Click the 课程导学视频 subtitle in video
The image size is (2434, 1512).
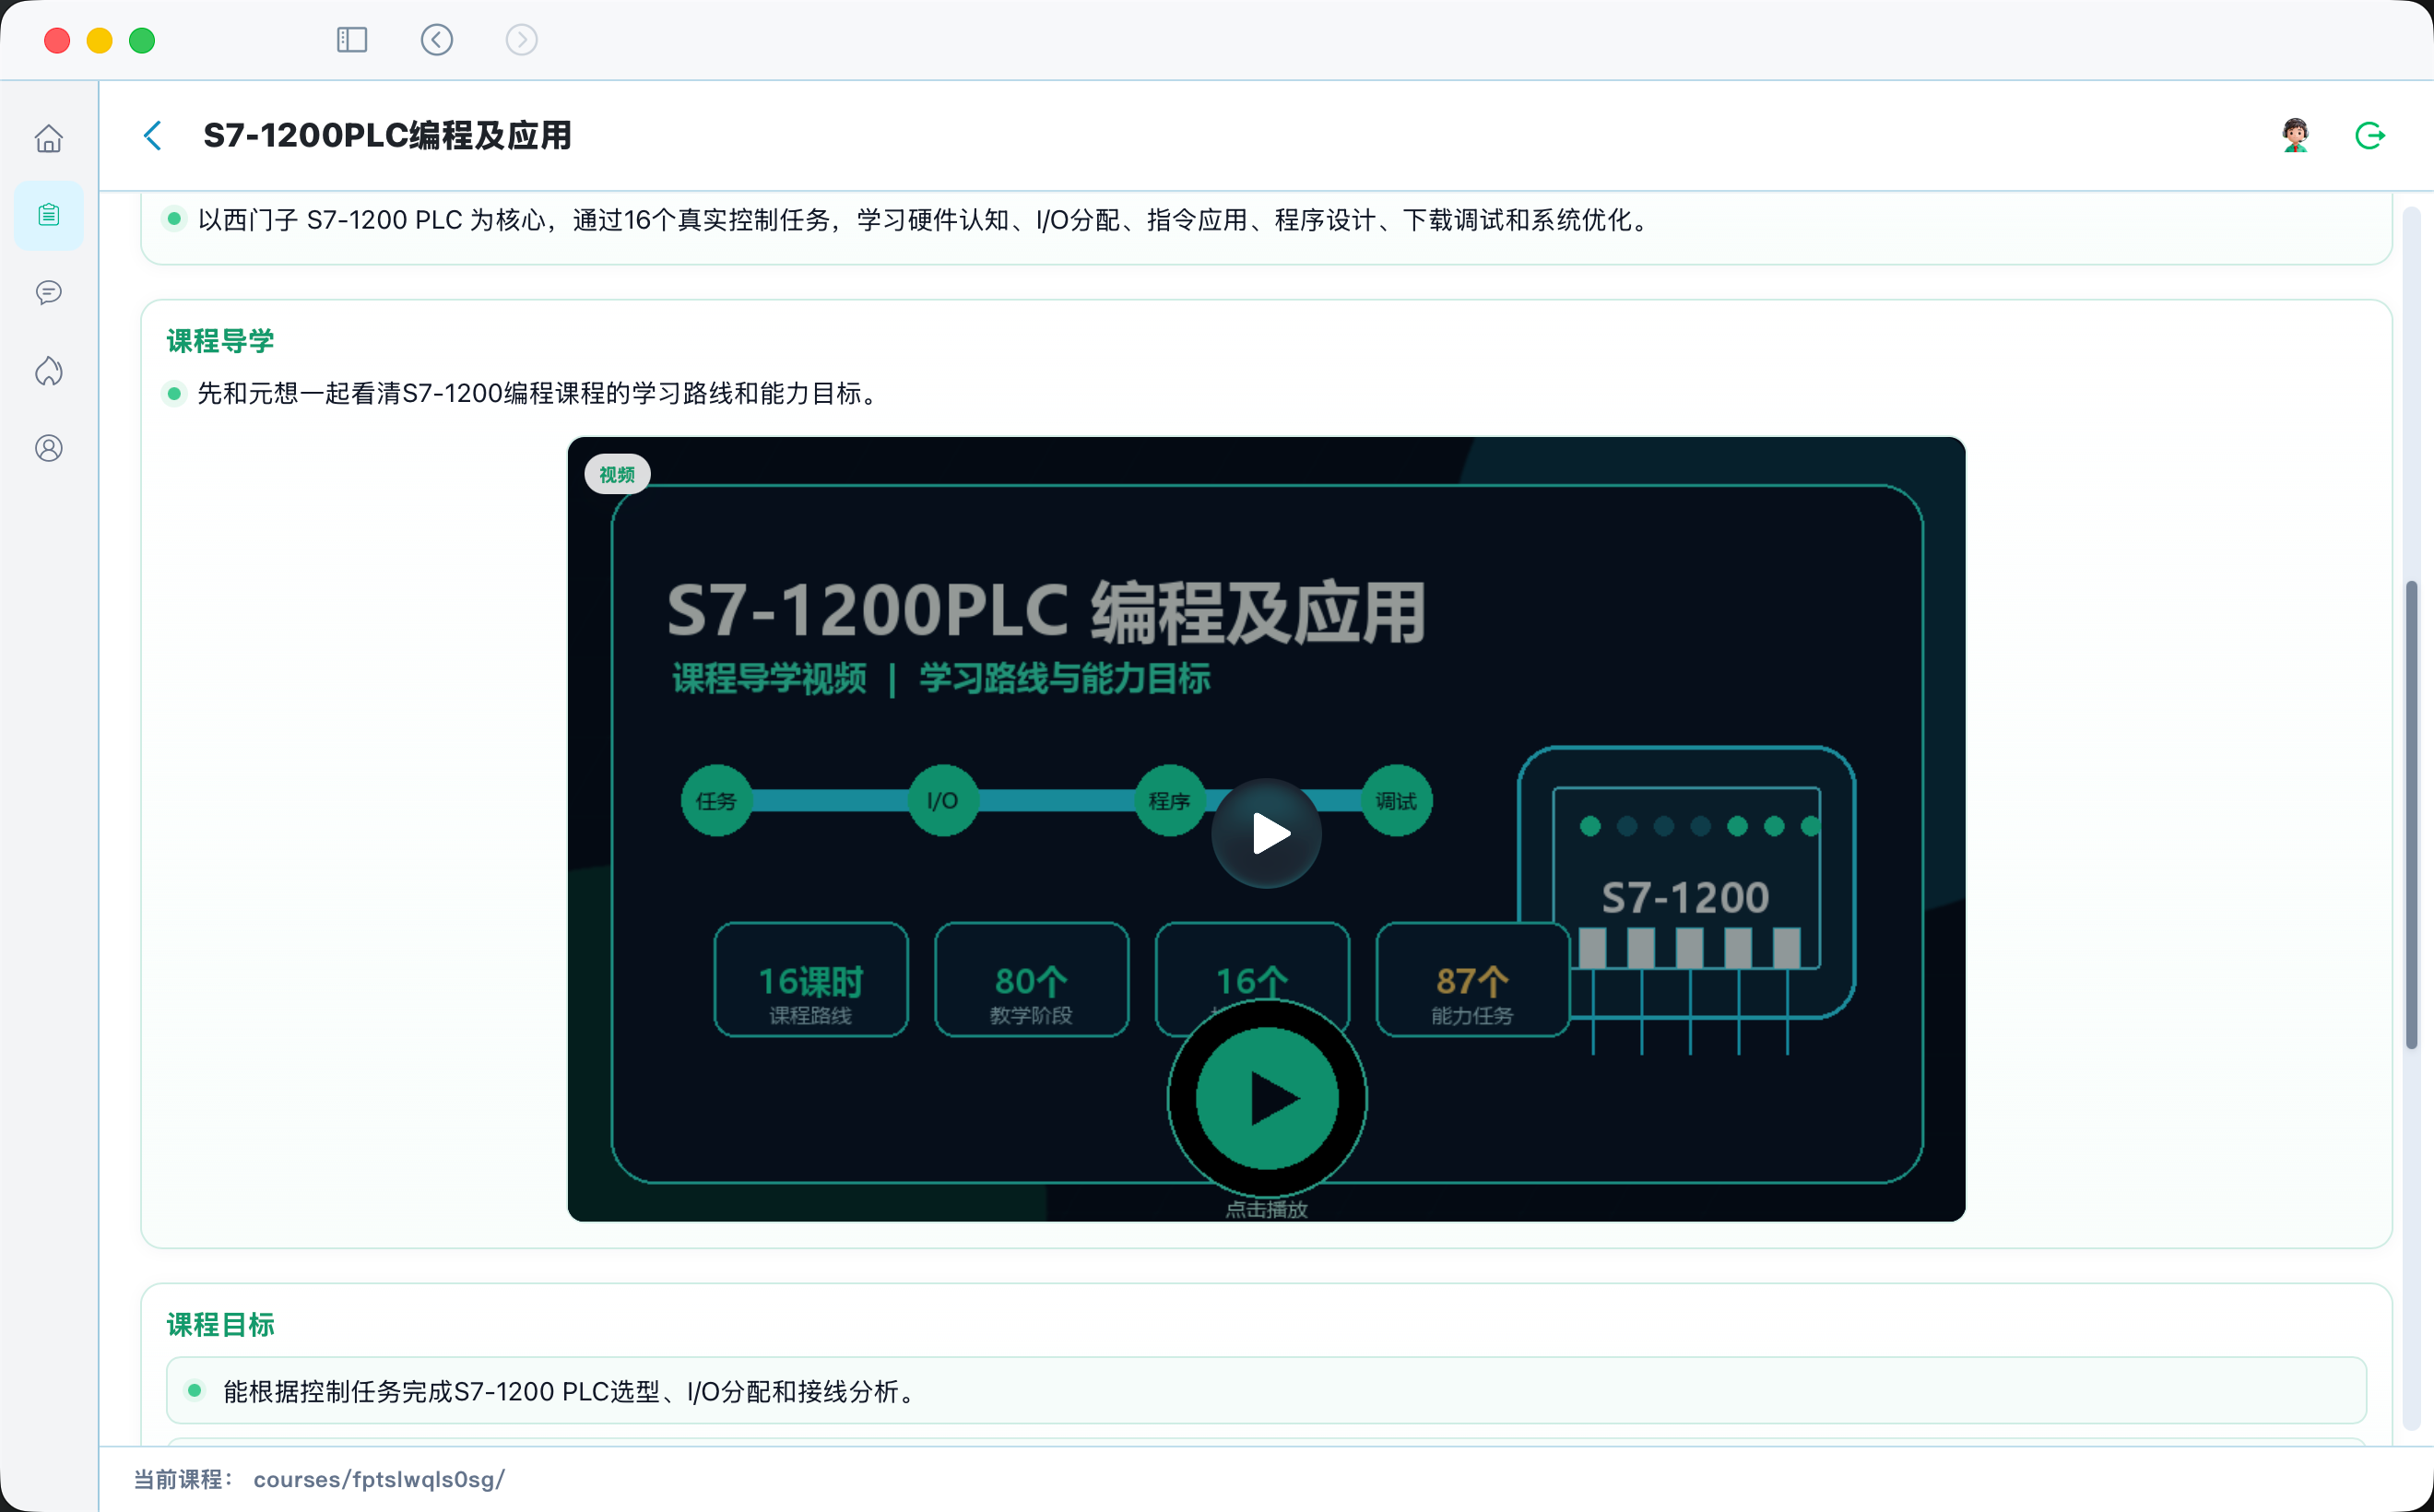point(769,678)
